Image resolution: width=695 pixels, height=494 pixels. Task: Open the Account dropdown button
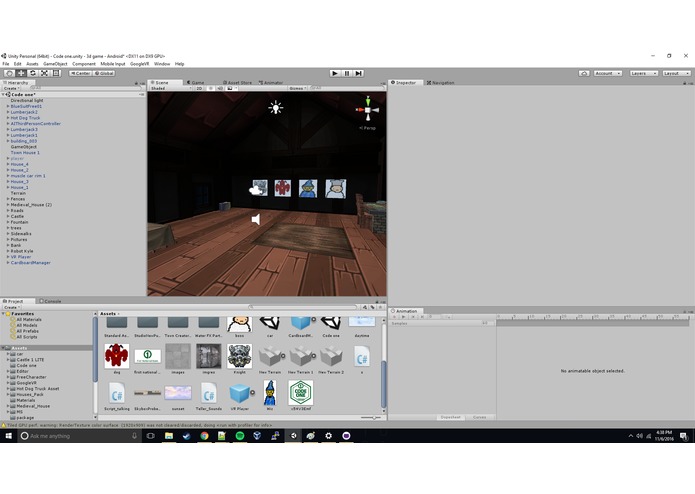click(608, 73)
